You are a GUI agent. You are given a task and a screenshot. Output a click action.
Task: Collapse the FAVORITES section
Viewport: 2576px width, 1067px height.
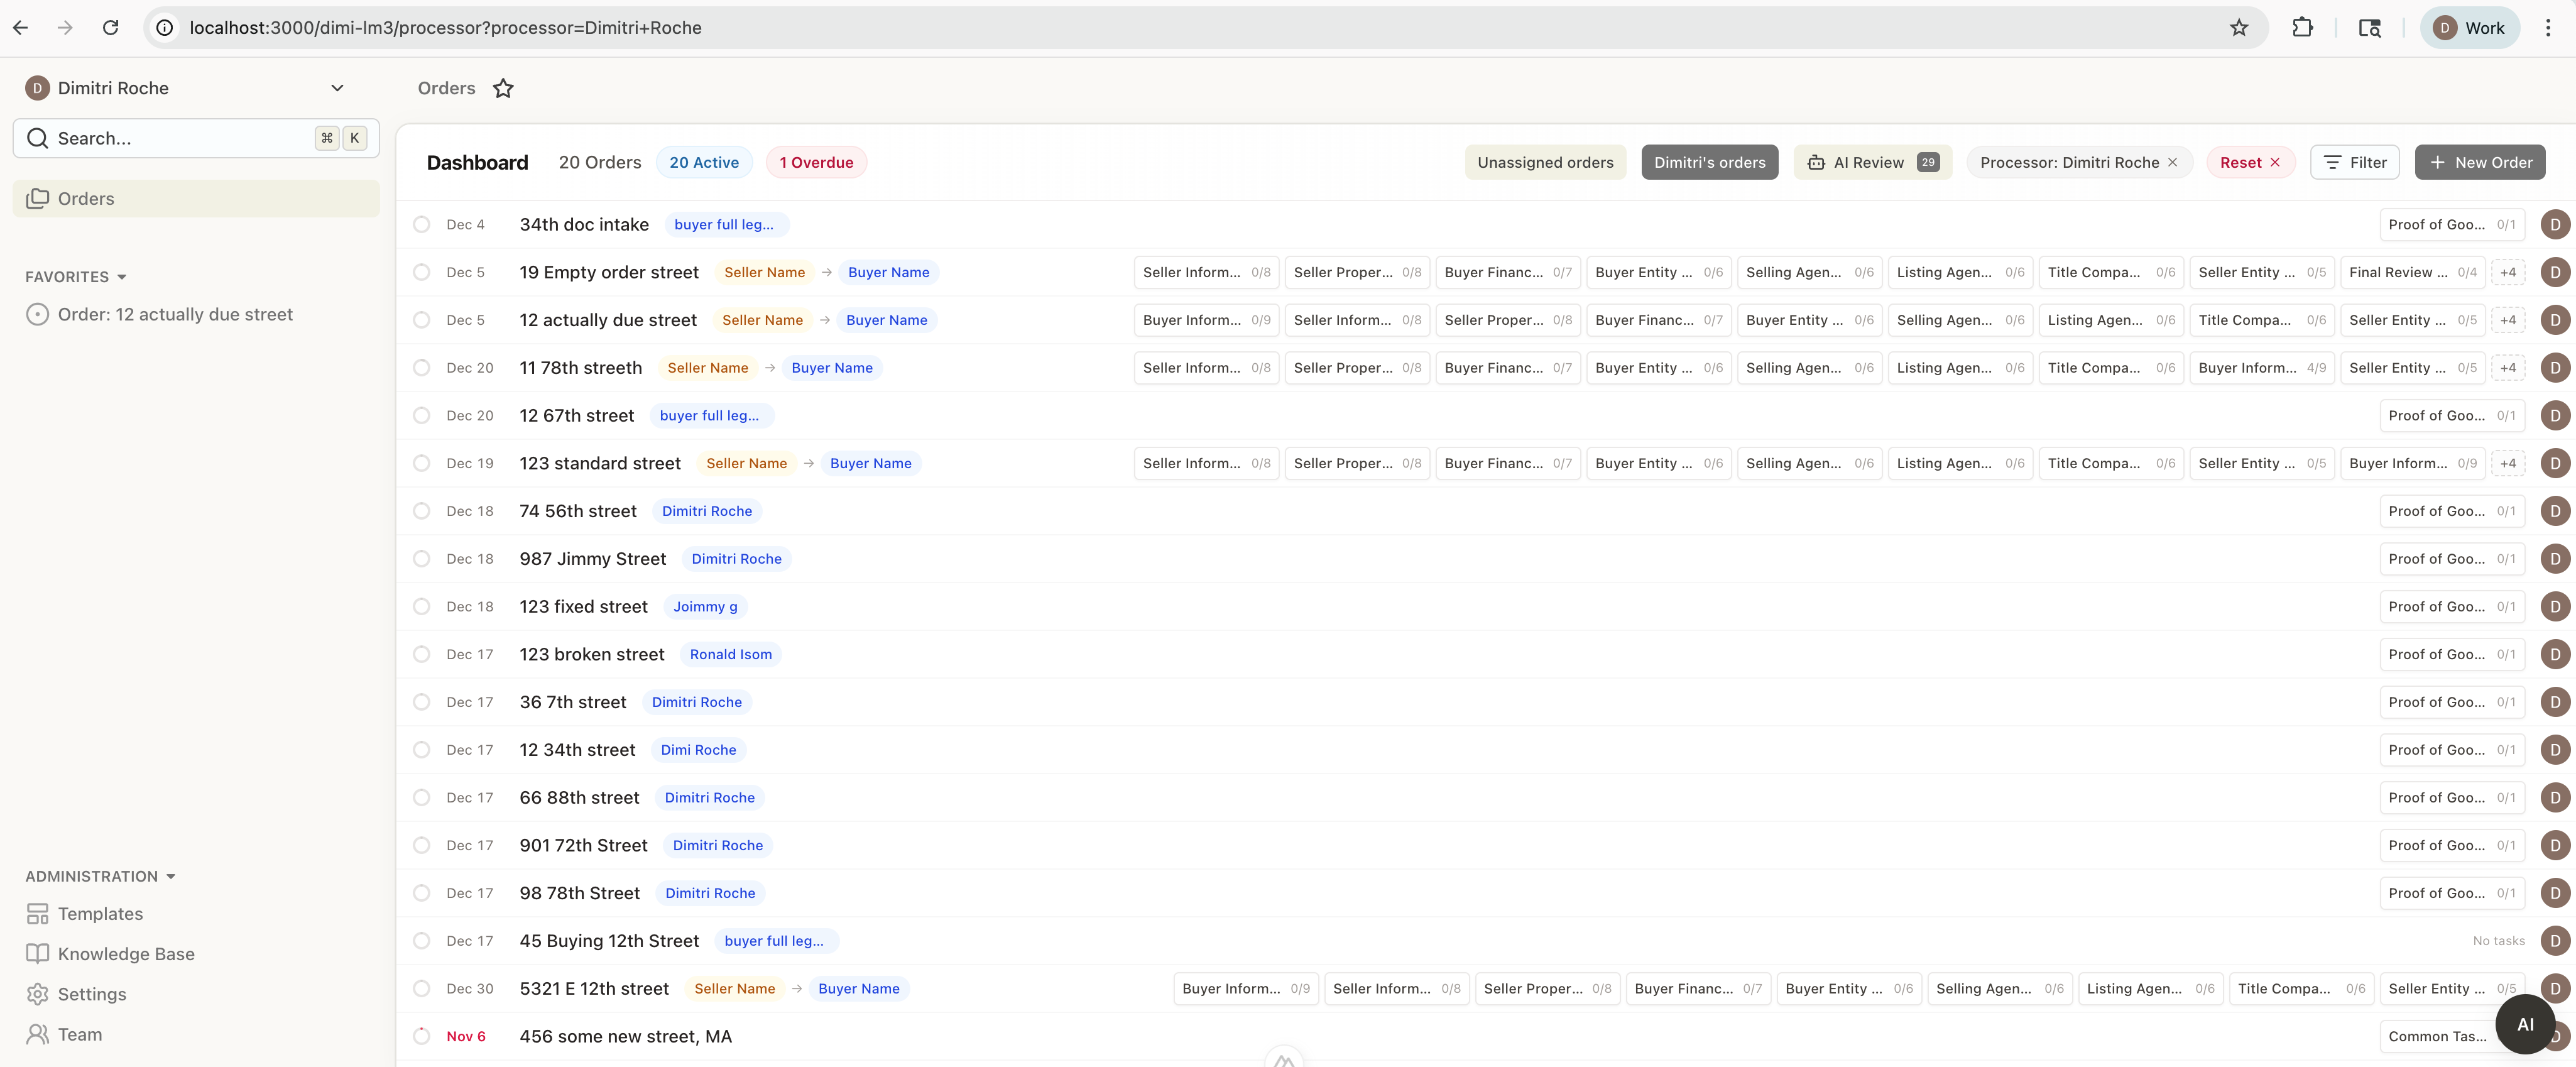pyautogui.click(x=122, y=277)
